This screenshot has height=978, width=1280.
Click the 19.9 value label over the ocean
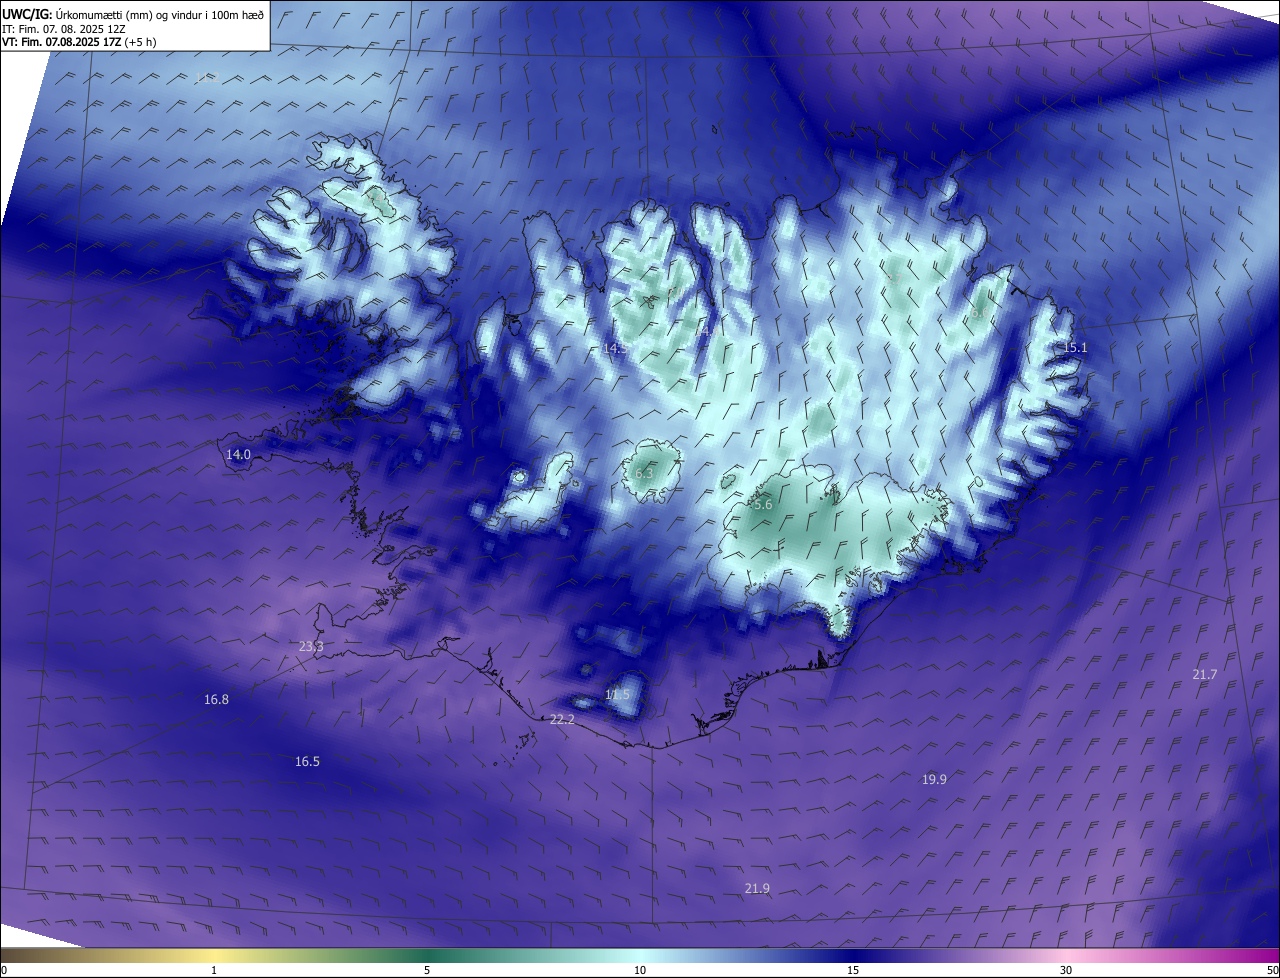click(x=934, y=779)
